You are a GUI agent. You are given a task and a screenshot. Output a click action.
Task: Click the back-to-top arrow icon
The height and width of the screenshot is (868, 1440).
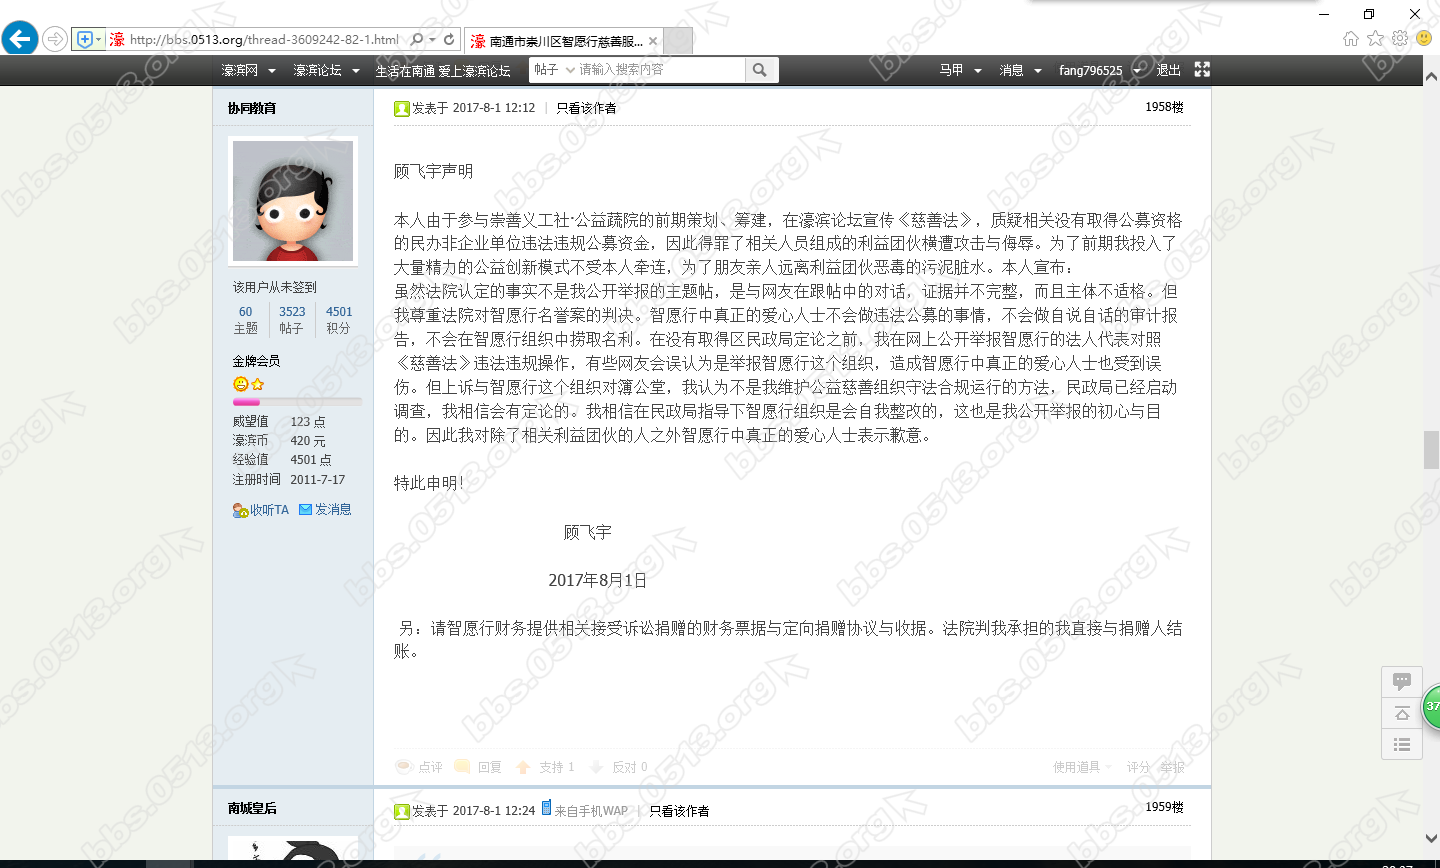point(1401,713)
